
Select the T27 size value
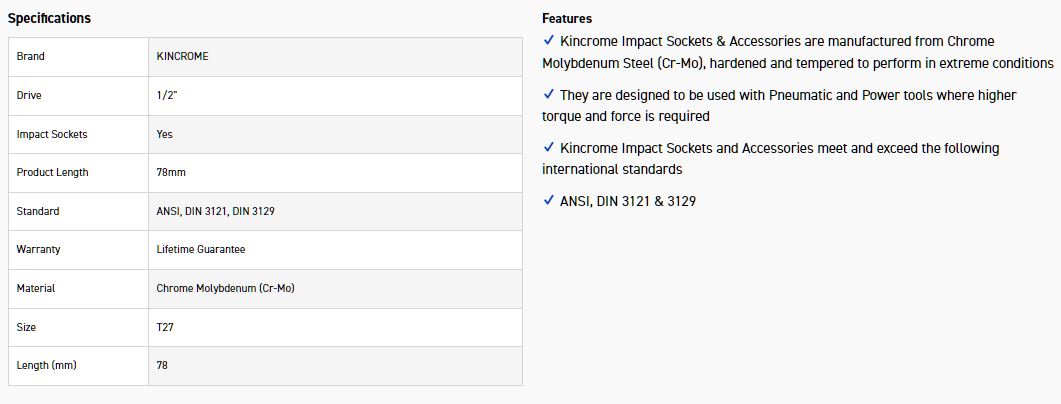tap(166, 327)
